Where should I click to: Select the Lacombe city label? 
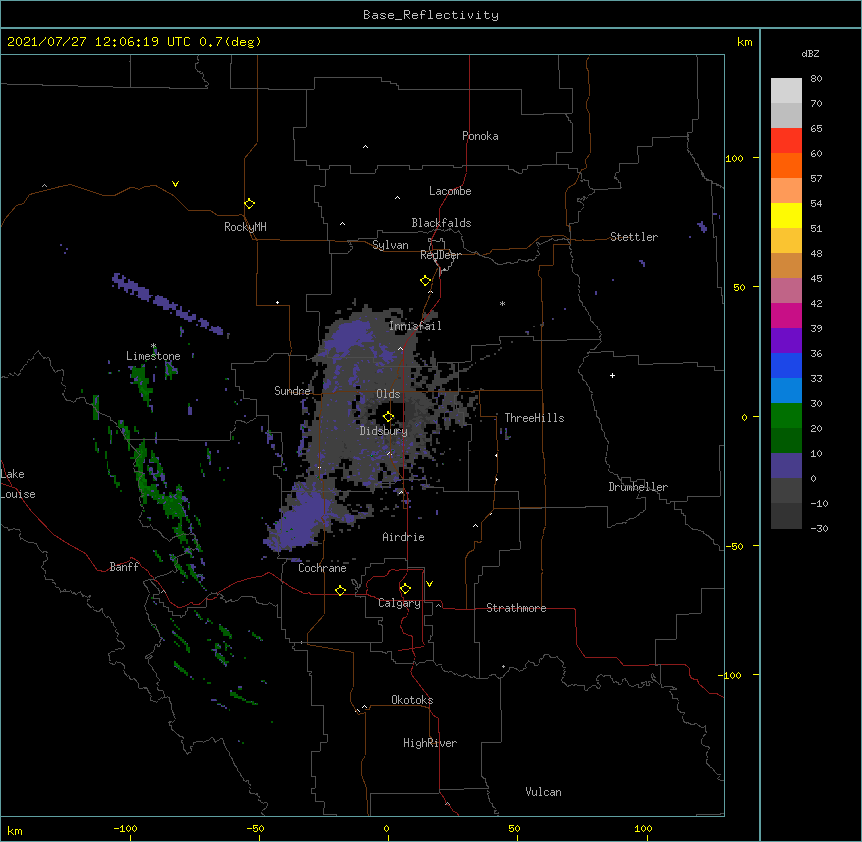450,191
